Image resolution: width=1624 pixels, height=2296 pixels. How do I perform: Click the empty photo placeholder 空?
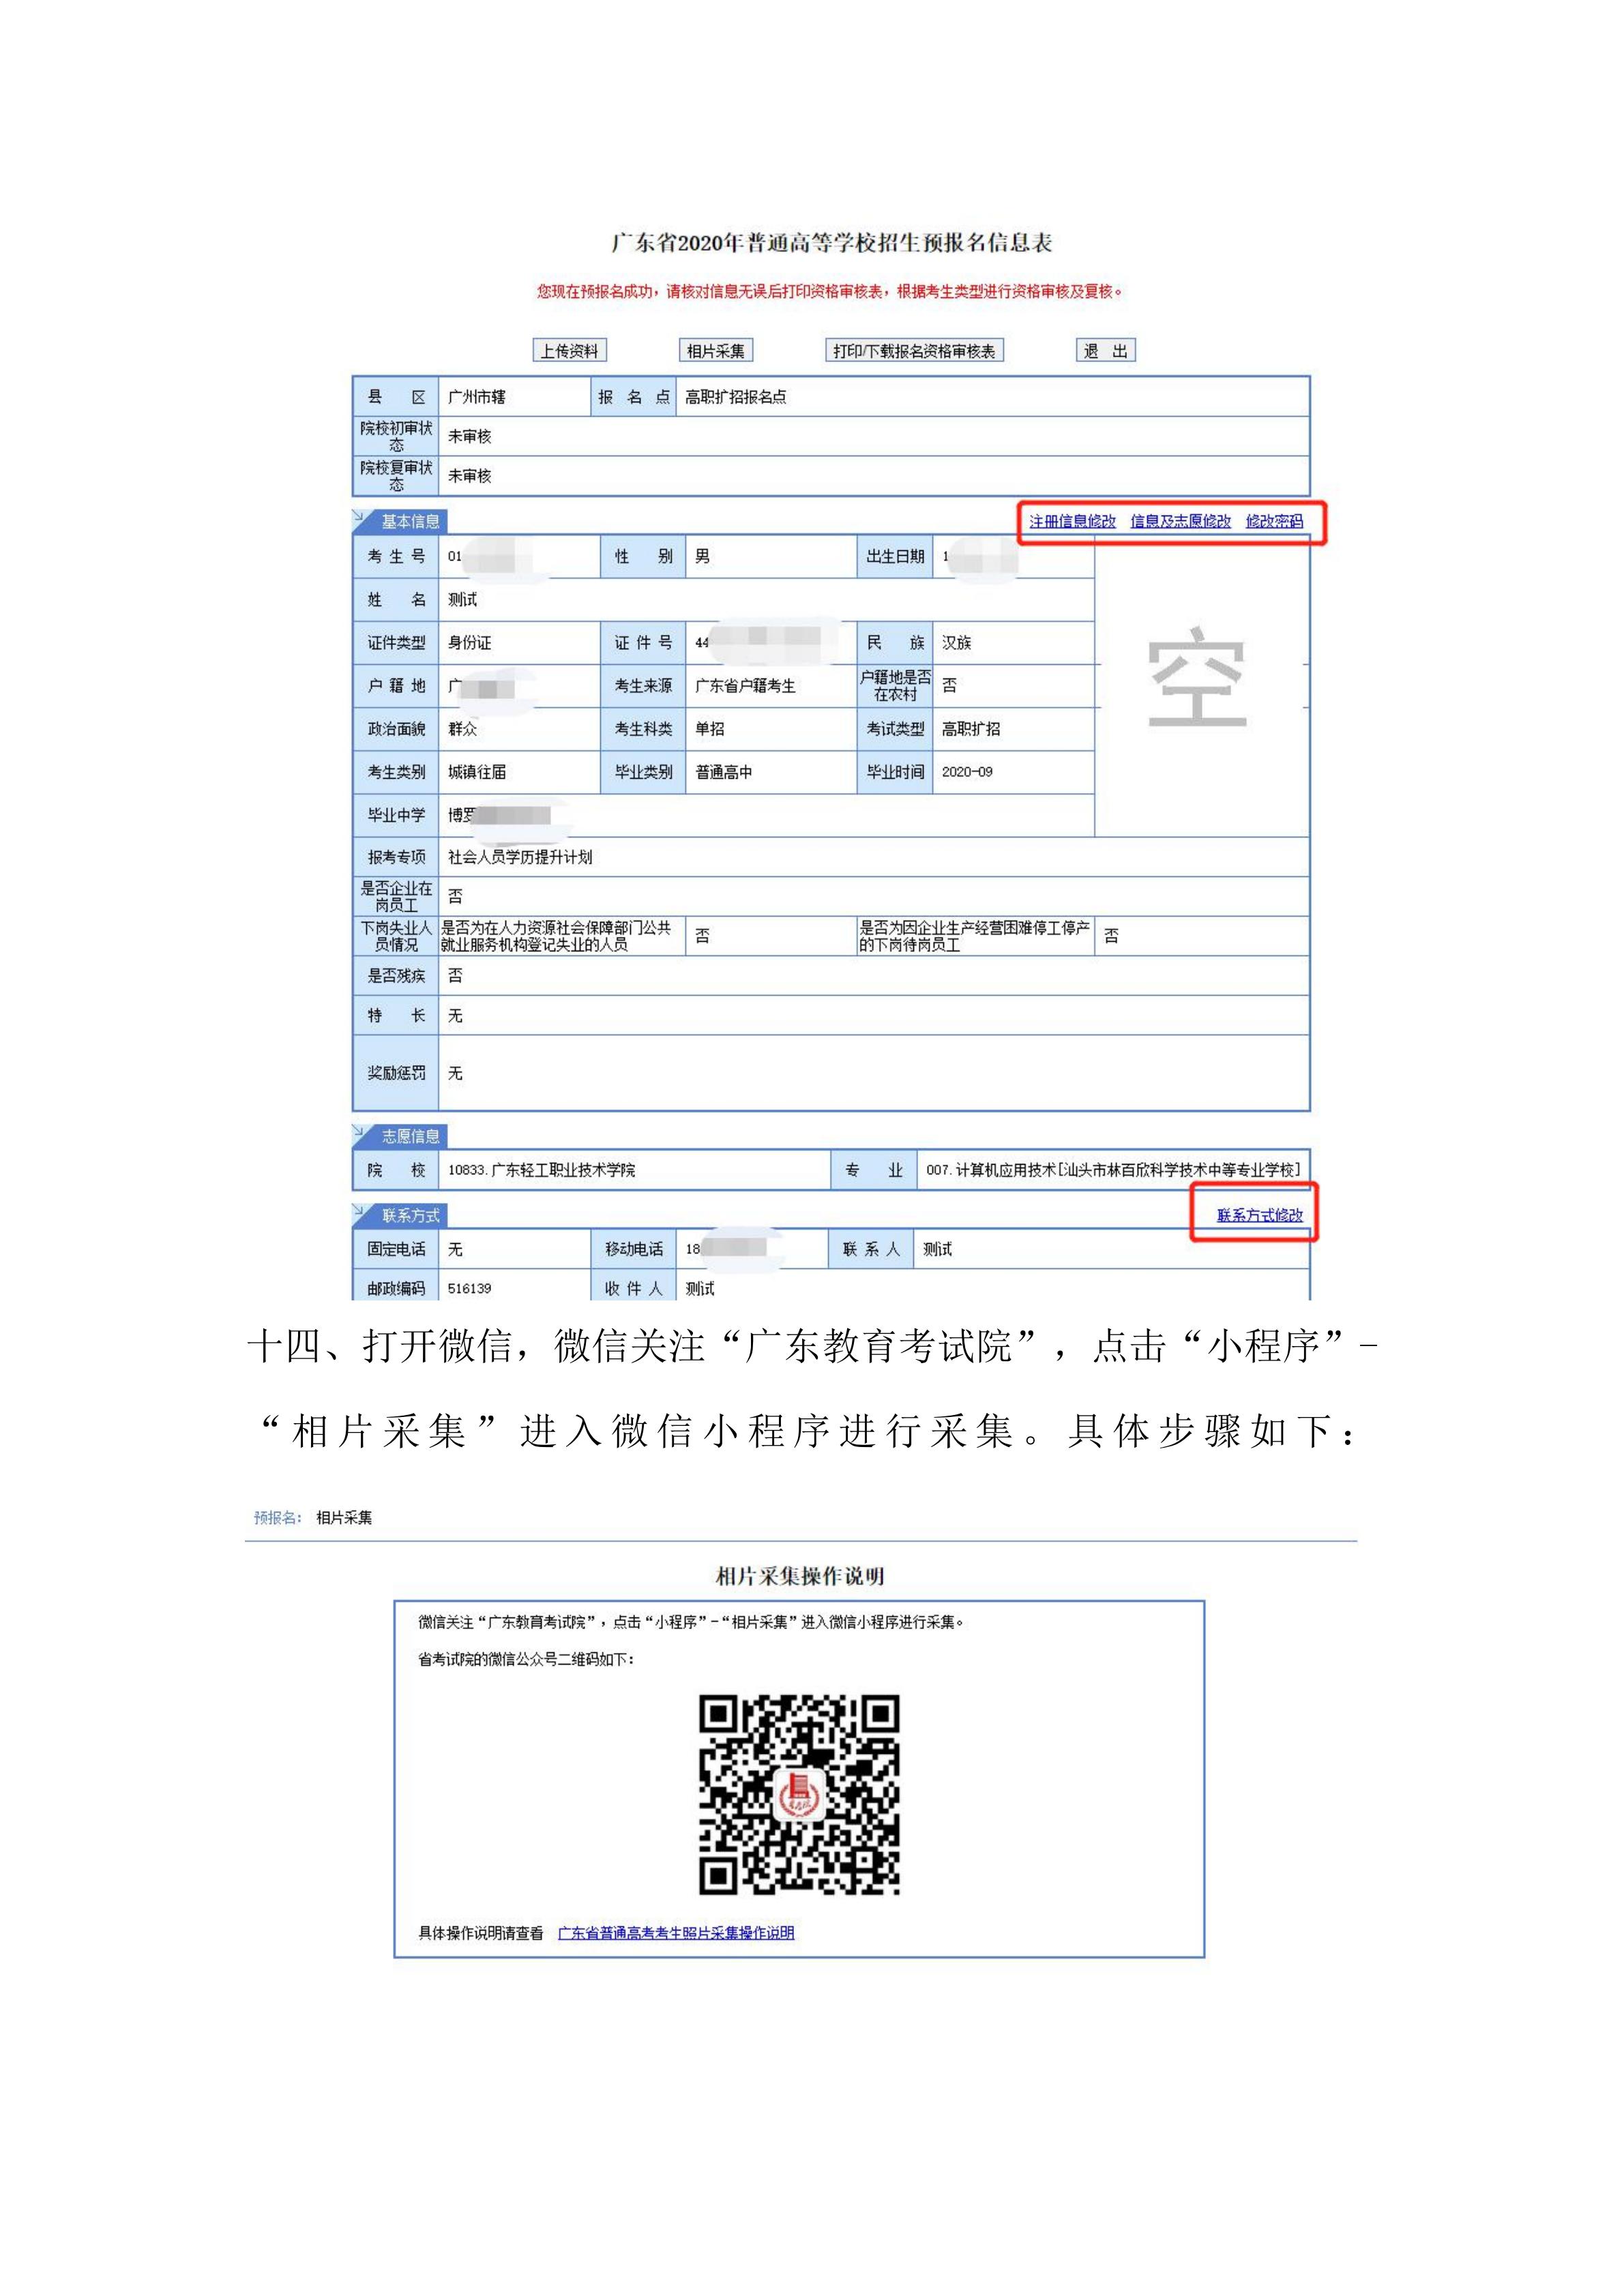pos(1197,677)
